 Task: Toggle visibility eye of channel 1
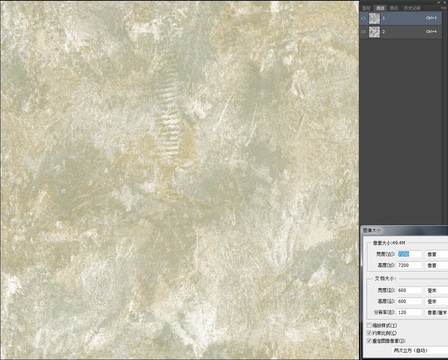363,18
